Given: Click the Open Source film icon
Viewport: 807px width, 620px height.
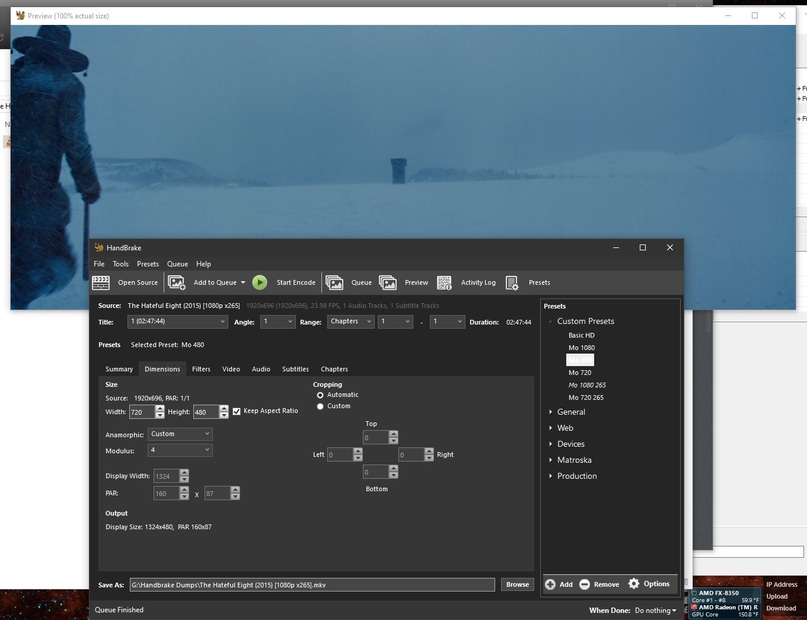Looking at the screenshot, I should 100,283.
